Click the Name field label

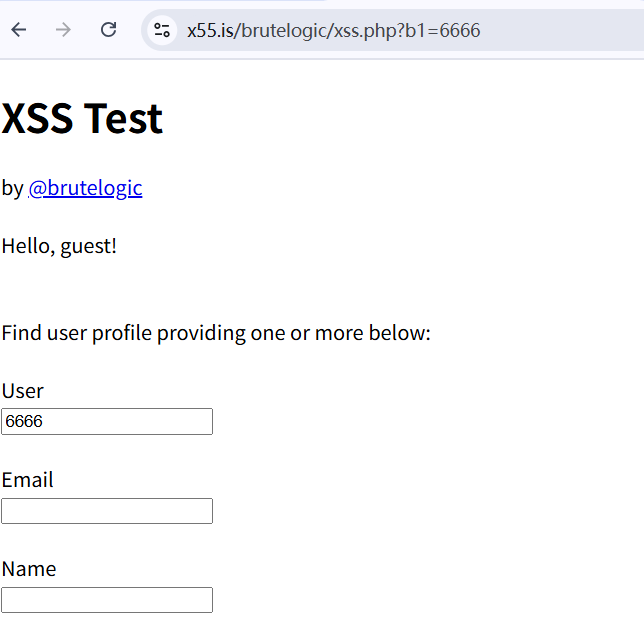click(x=29, y=569)
